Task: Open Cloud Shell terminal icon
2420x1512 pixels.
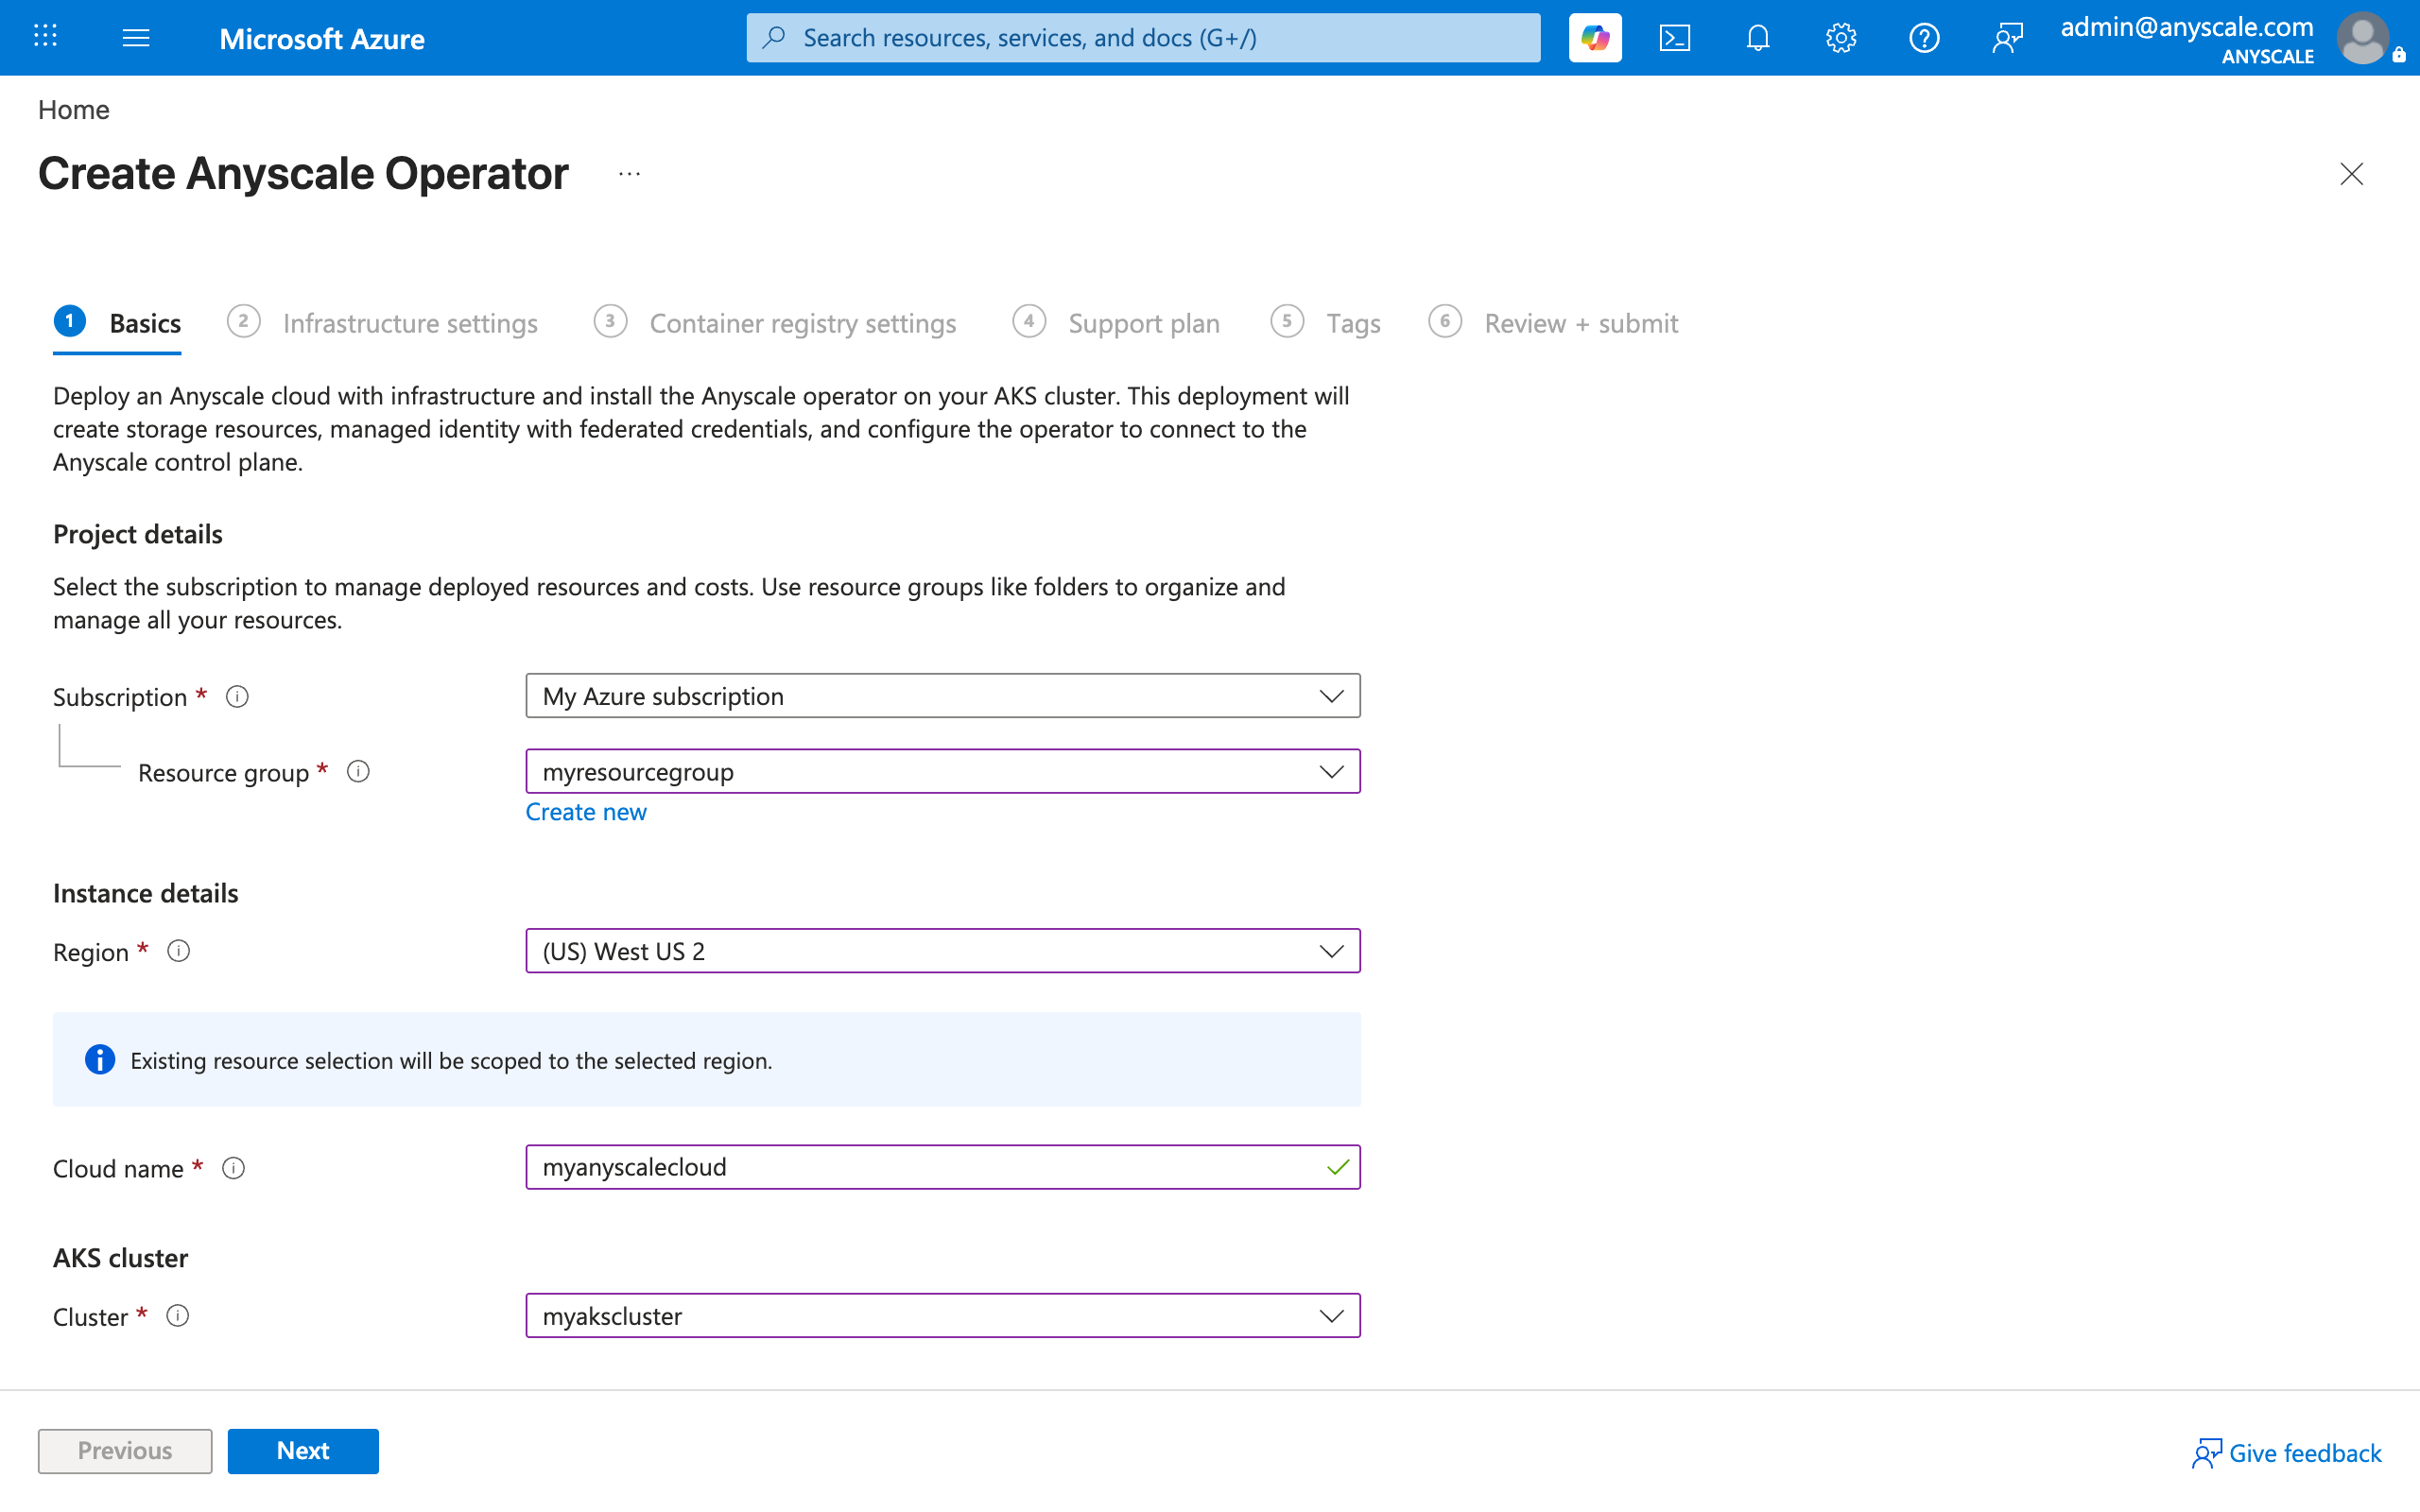Action: (x=1675, y=38)
